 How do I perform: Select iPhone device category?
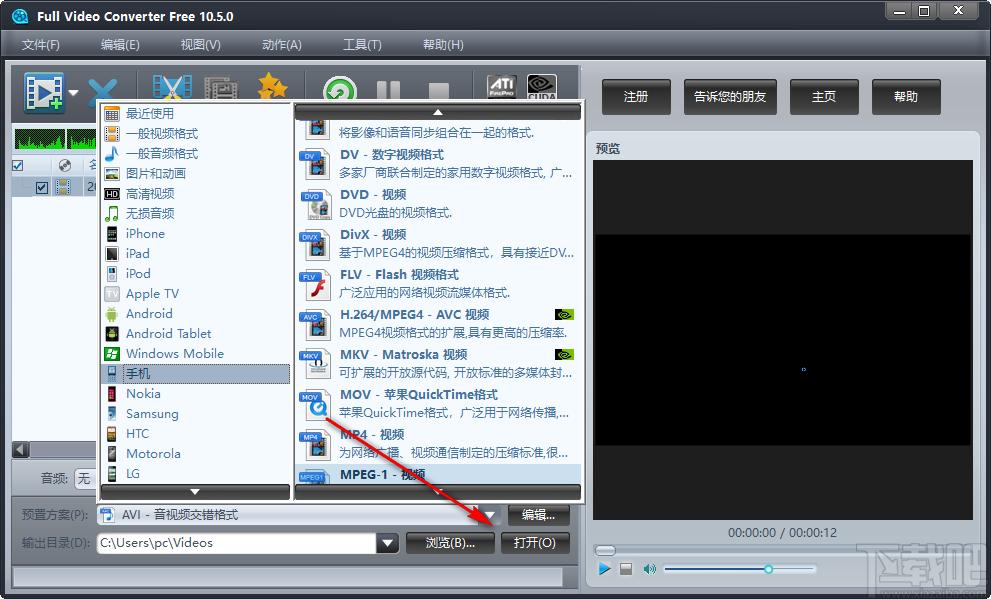click(195, 234)
